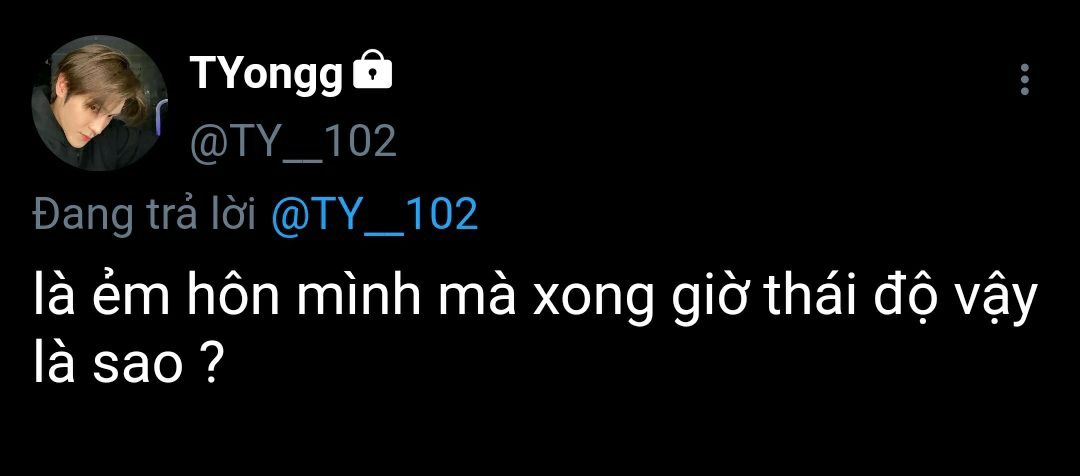Screen dimensions: 1080x476
Task: Click the padlock protected-account icon
Action: pyautogui.click(x=372, y=69)
